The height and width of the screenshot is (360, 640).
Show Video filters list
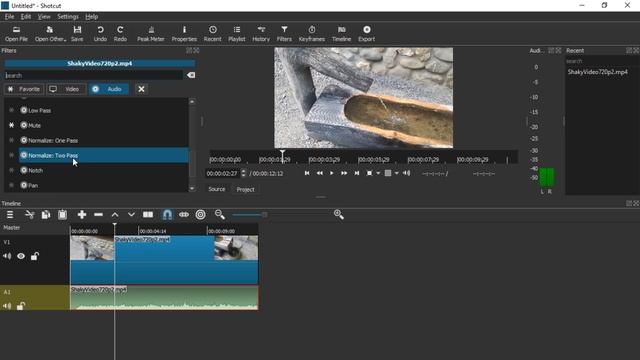coord(66,89)
